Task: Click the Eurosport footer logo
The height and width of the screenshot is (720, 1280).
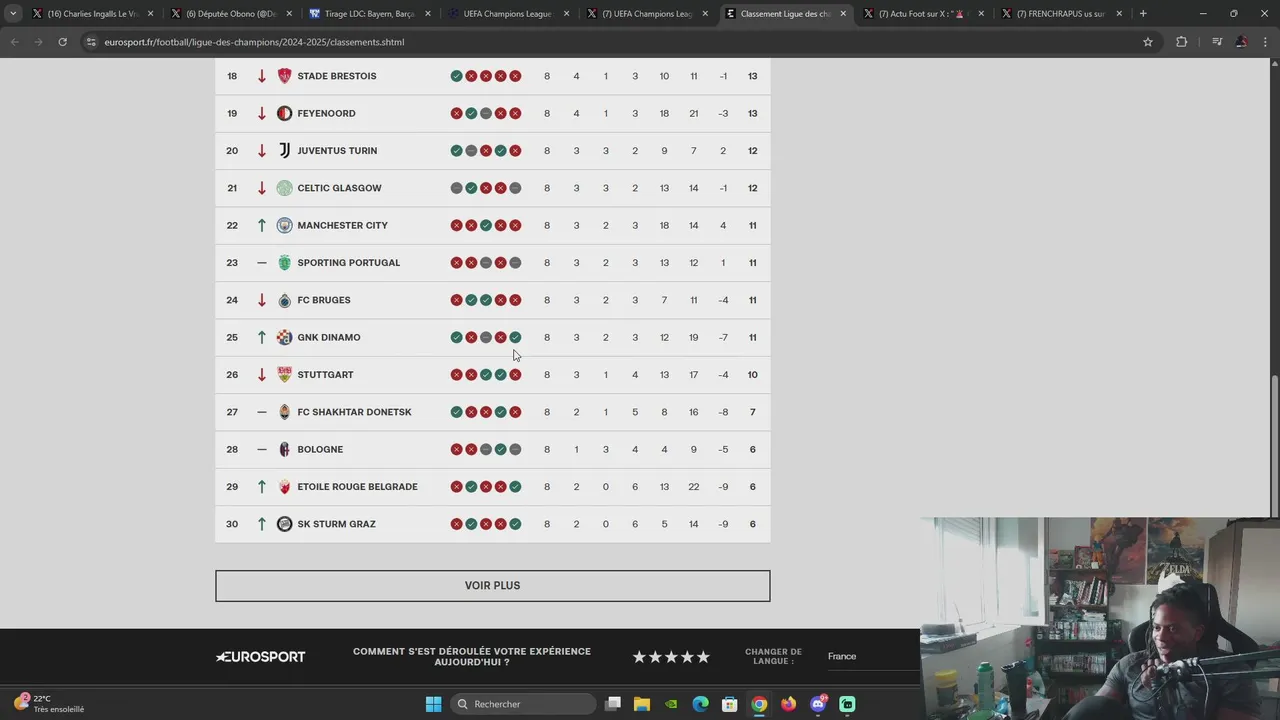Action: pos(261,657)
